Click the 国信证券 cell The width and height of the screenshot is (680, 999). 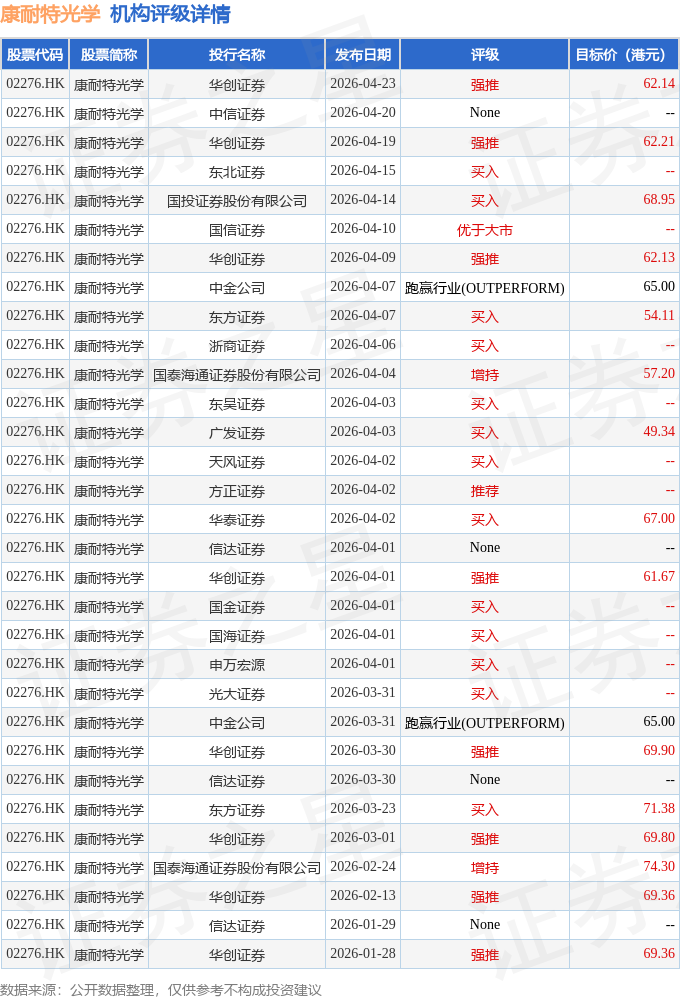point(236,229)
